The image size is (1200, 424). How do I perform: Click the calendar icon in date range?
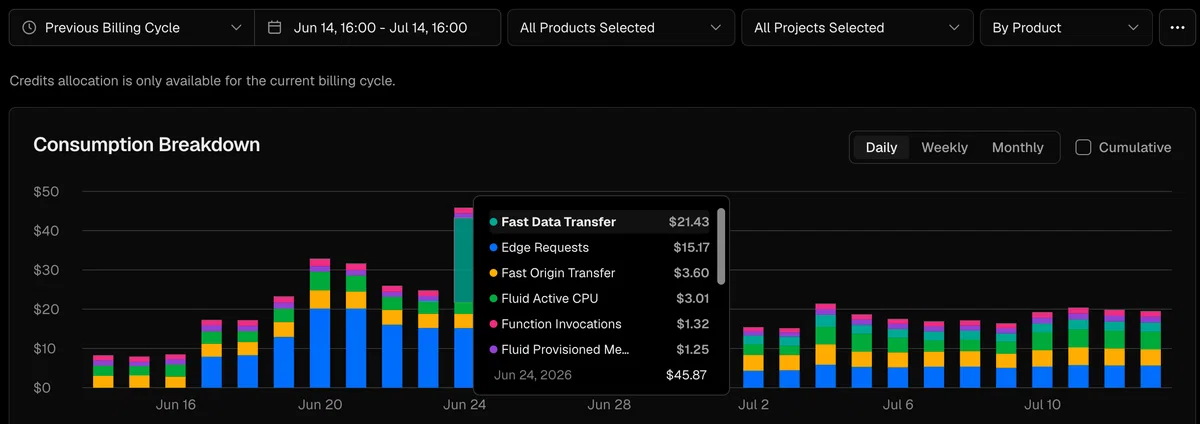pyautogui.click(x=275, y=28)
